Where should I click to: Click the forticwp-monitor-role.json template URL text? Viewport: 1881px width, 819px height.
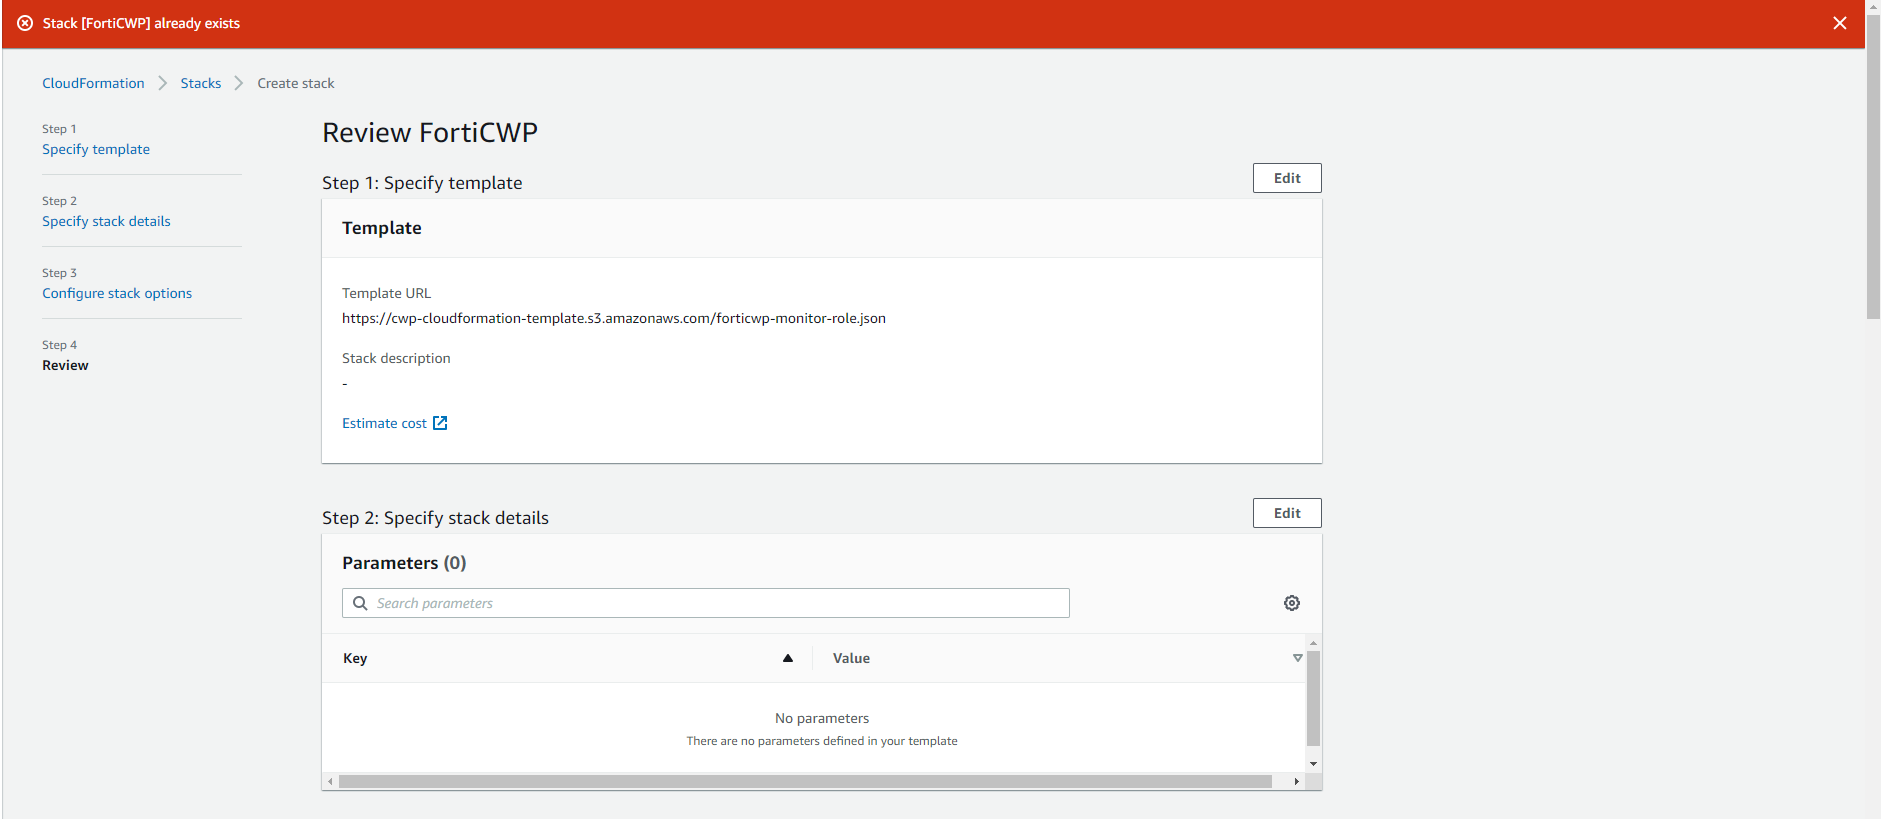[614, 318]
